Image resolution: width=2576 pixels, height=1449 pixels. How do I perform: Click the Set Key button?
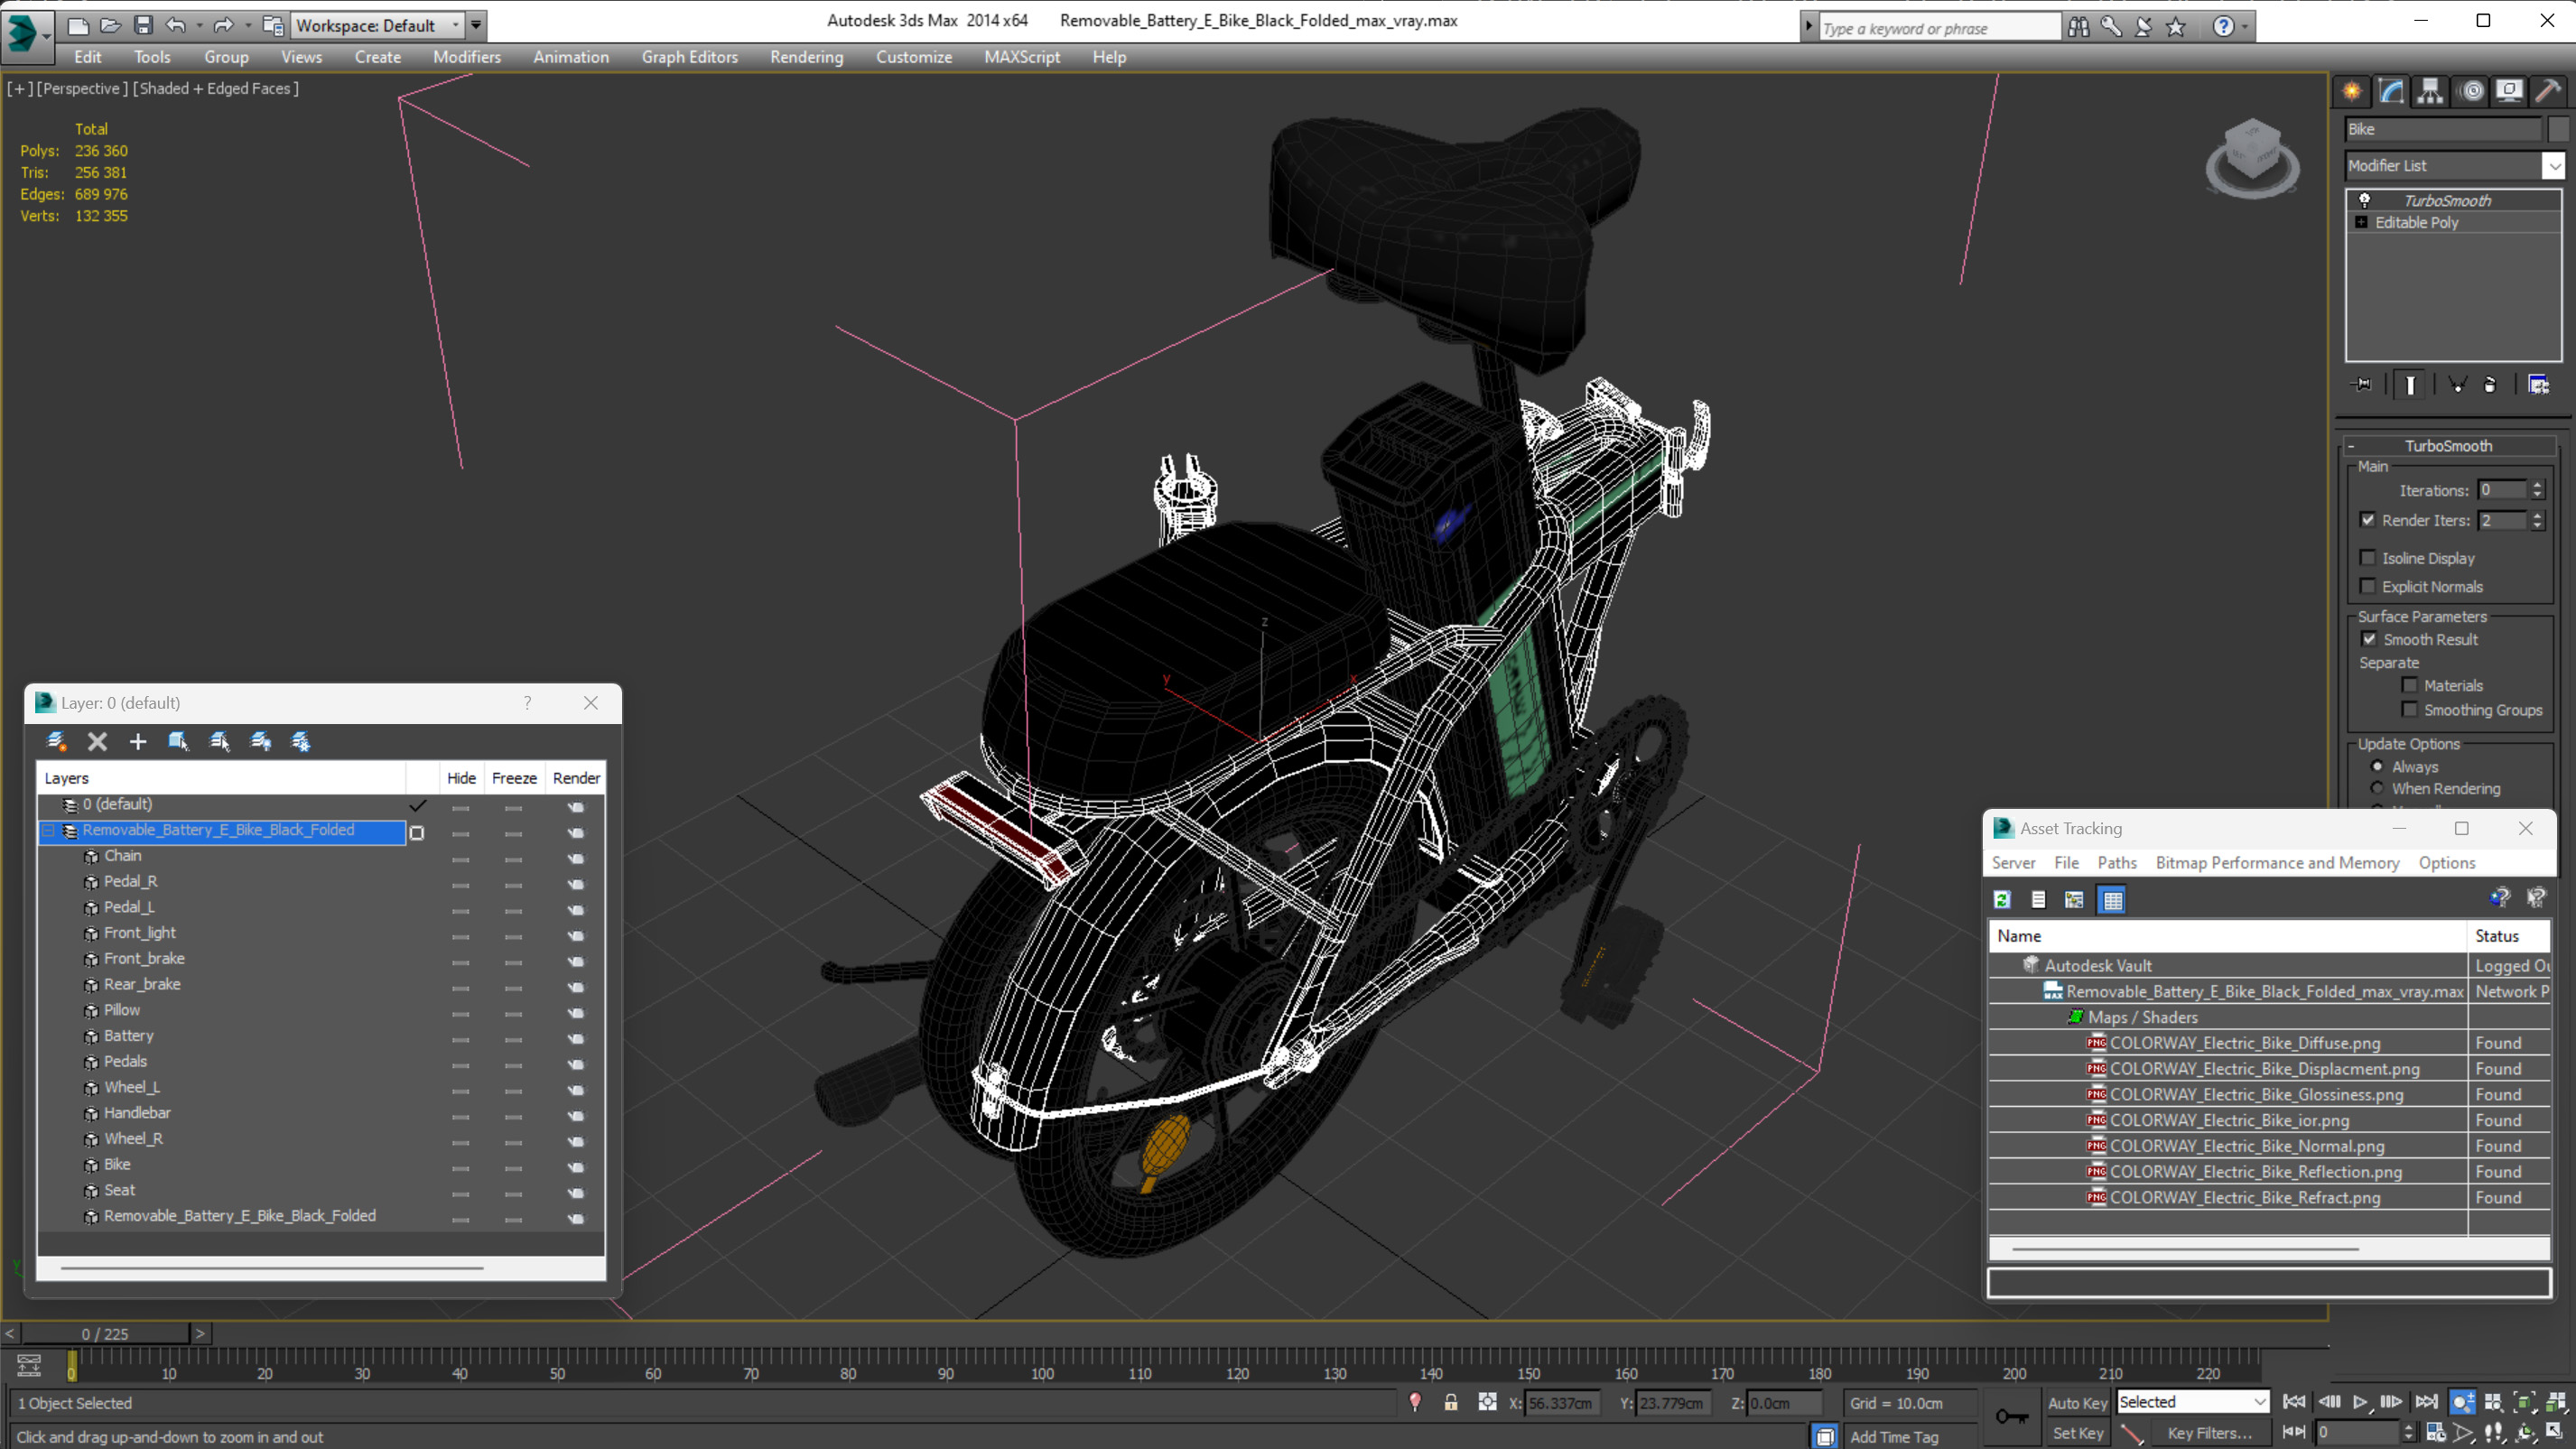2076,1433
